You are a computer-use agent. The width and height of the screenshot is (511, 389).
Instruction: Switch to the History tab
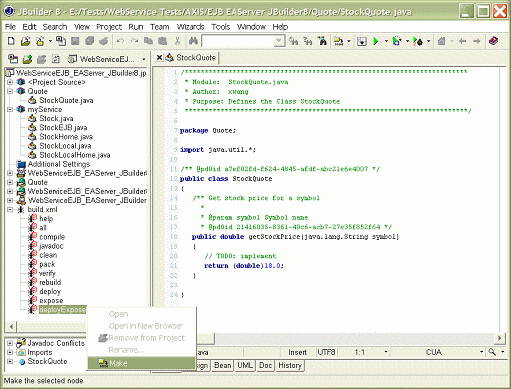[290, 365]
